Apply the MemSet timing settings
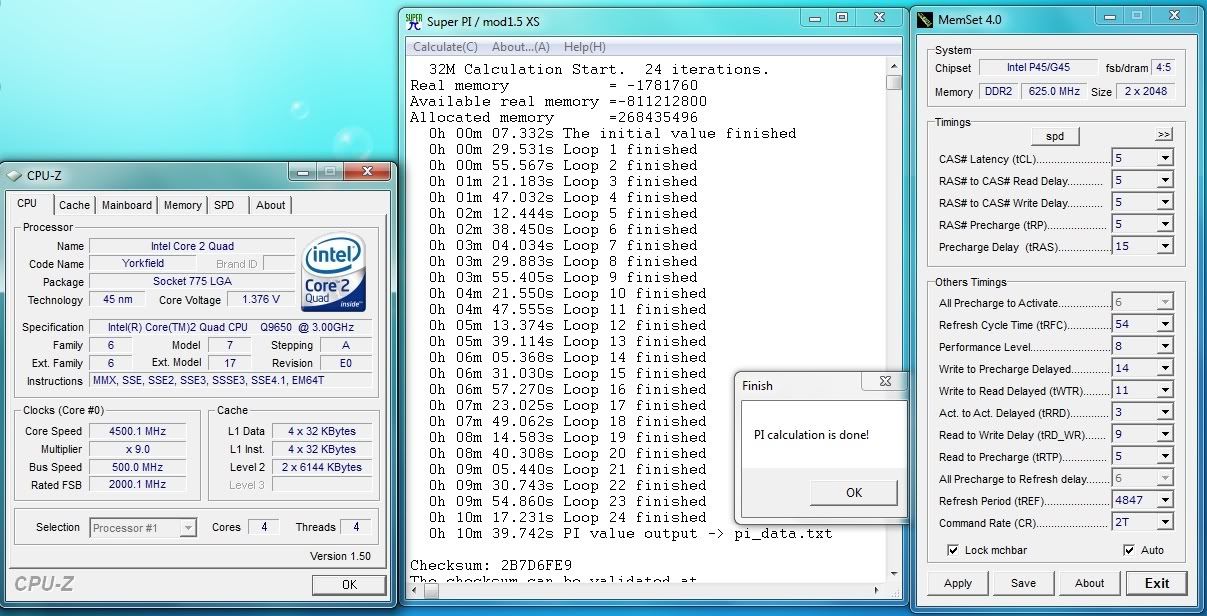 coord(958,583)
